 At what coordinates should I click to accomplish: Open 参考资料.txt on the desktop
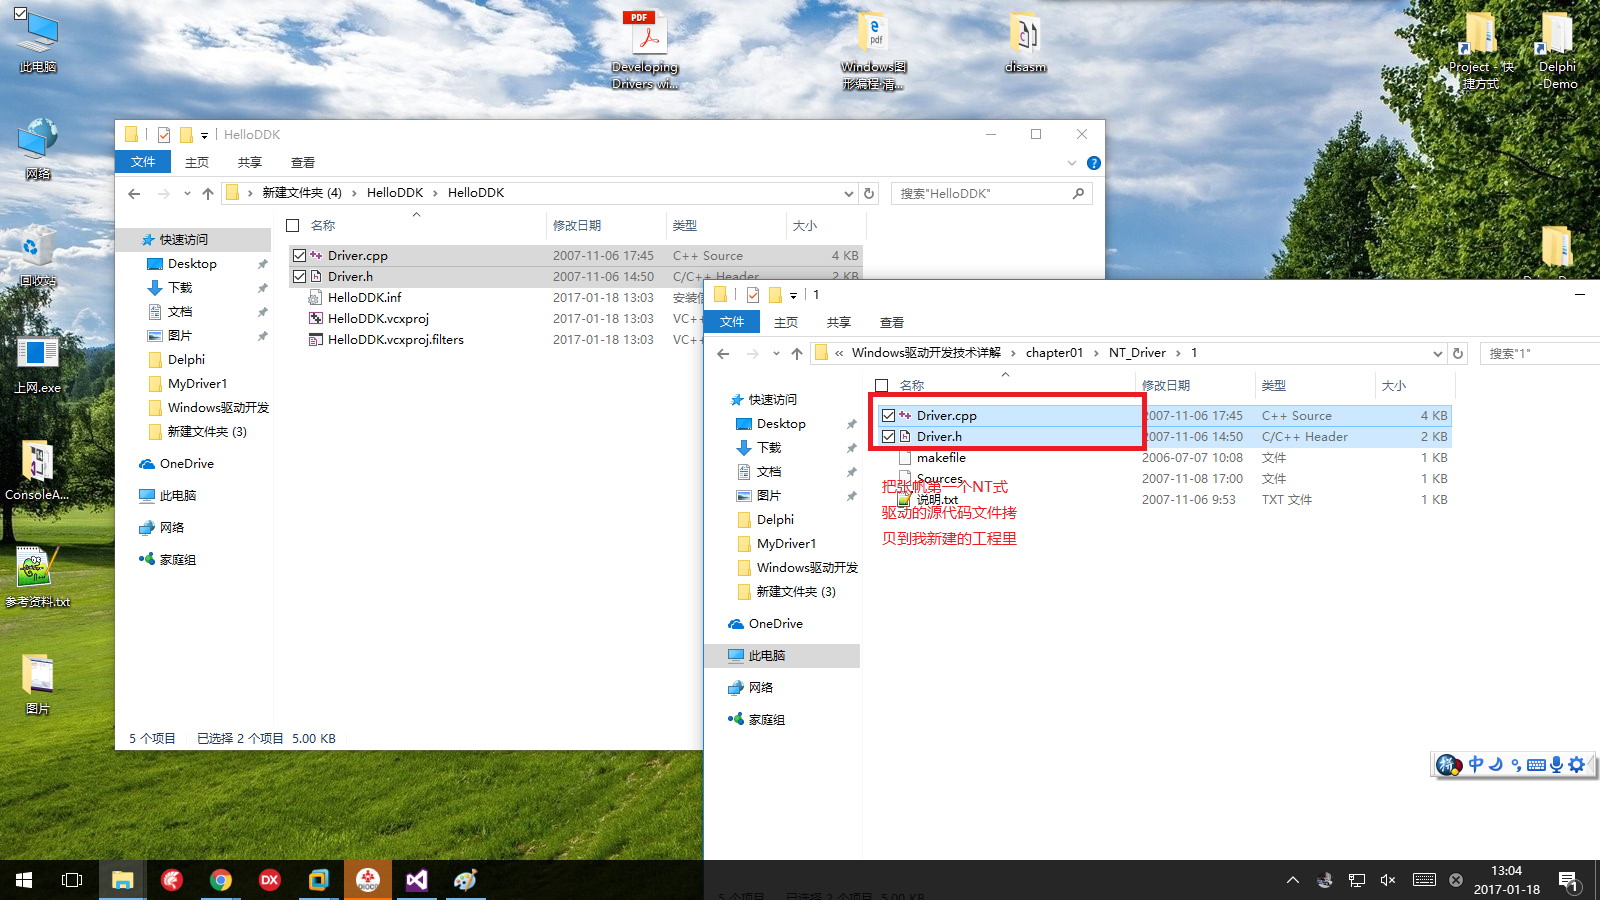tap(38, 577)
